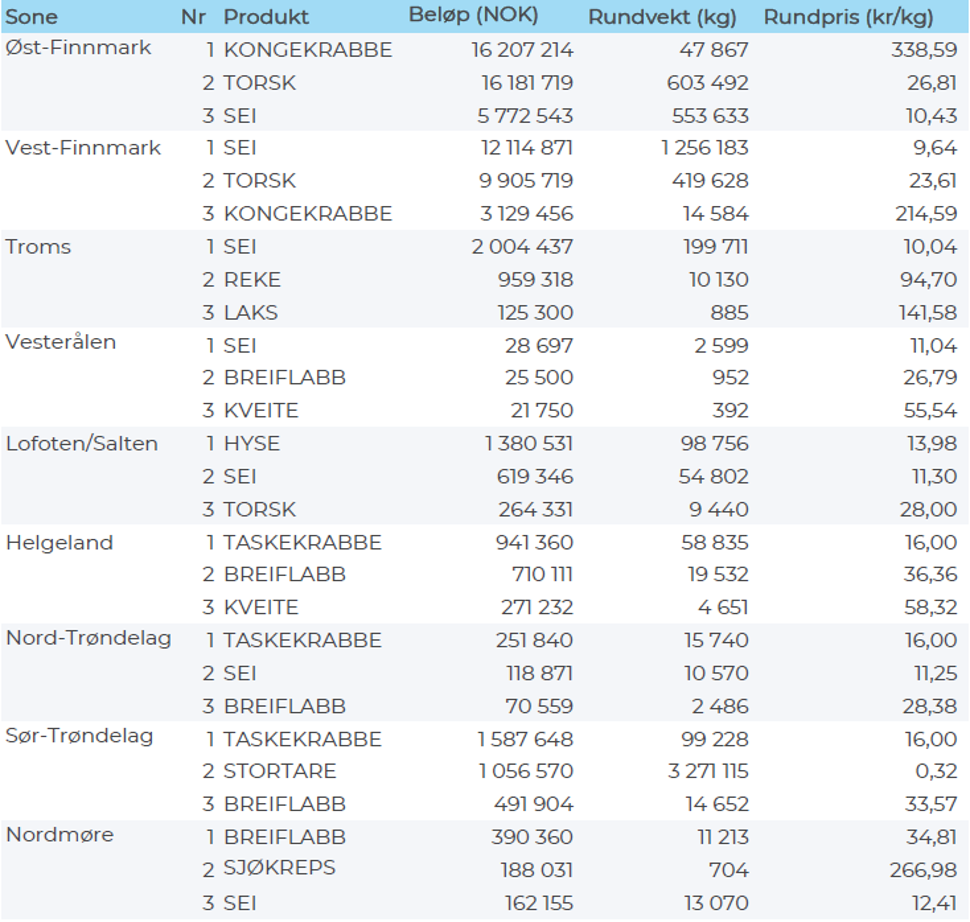Click the Troms zone label

pos(38,247)
